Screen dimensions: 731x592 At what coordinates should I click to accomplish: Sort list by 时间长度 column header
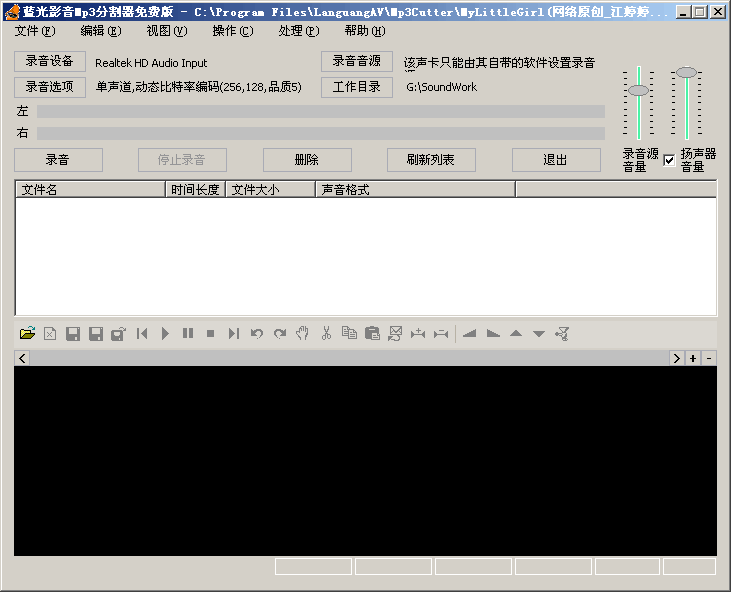click(x=196, y=190)
